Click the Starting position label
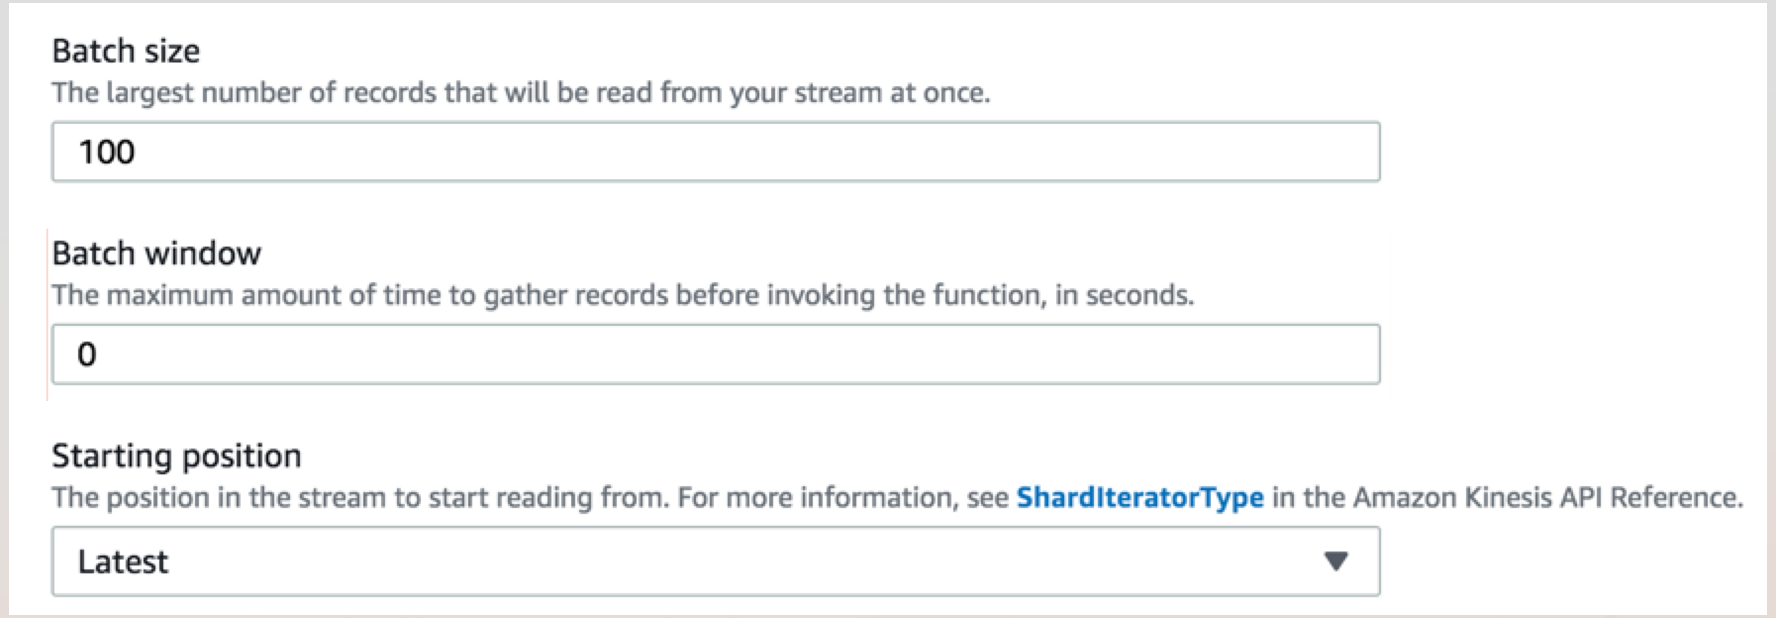The width and height of the screenshot is (1776, 618). [177, 455]
